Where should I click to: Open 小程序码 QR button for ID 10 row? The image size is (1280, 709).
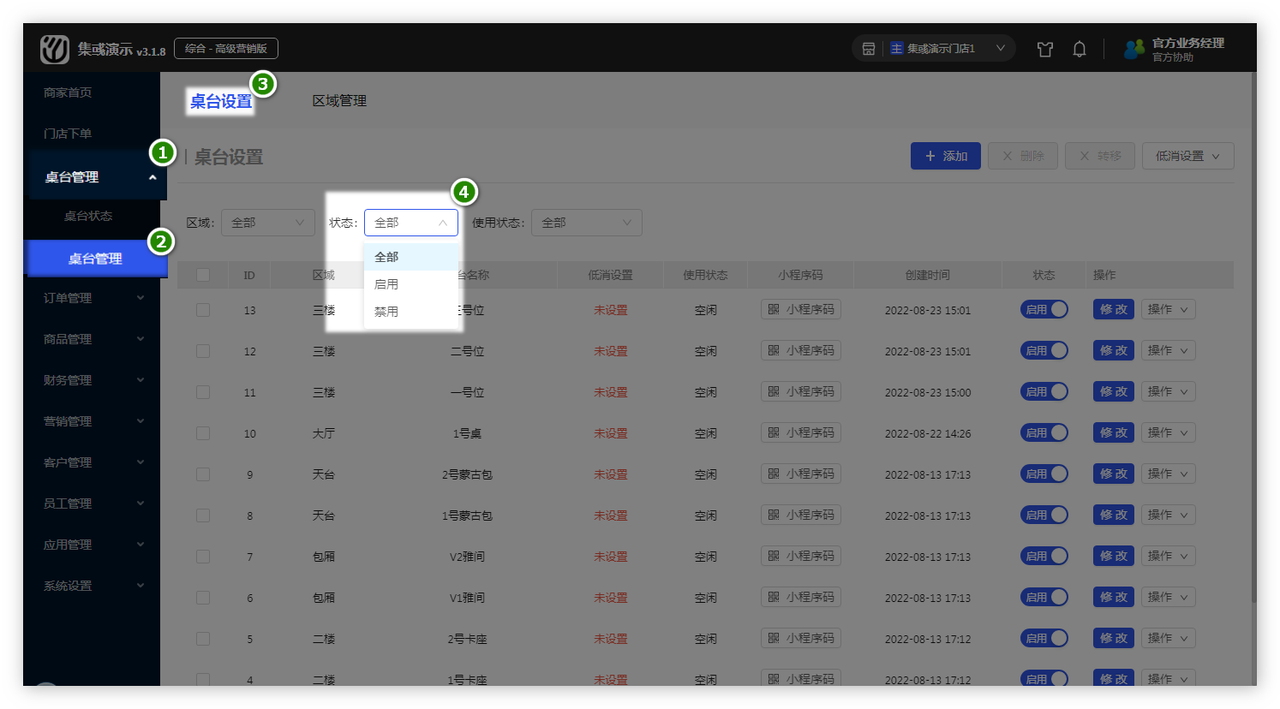[x=800, y=433]
